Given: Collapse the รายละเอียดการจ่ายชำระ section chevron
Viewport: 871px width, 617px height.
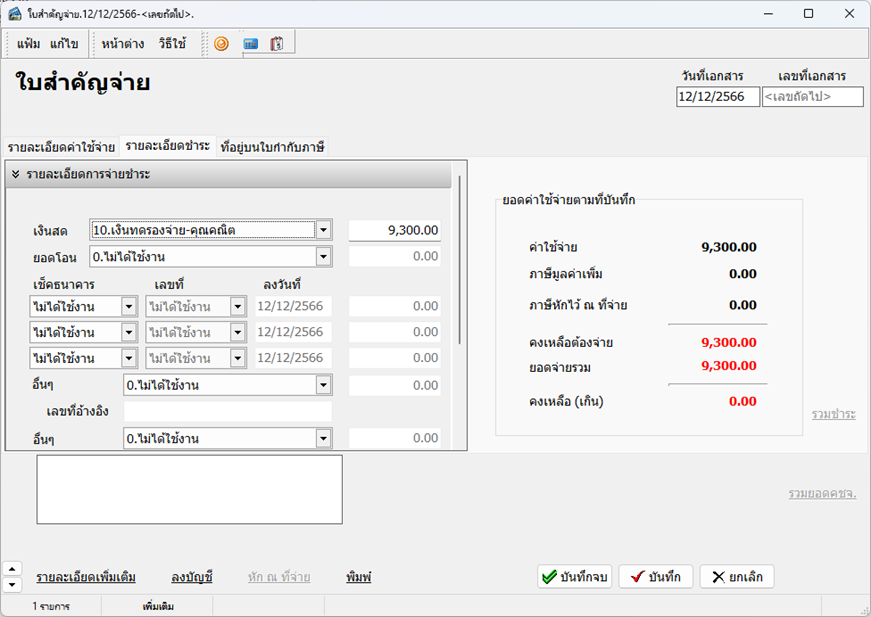Looking at the screenshot, I should [x=16, y=175].
